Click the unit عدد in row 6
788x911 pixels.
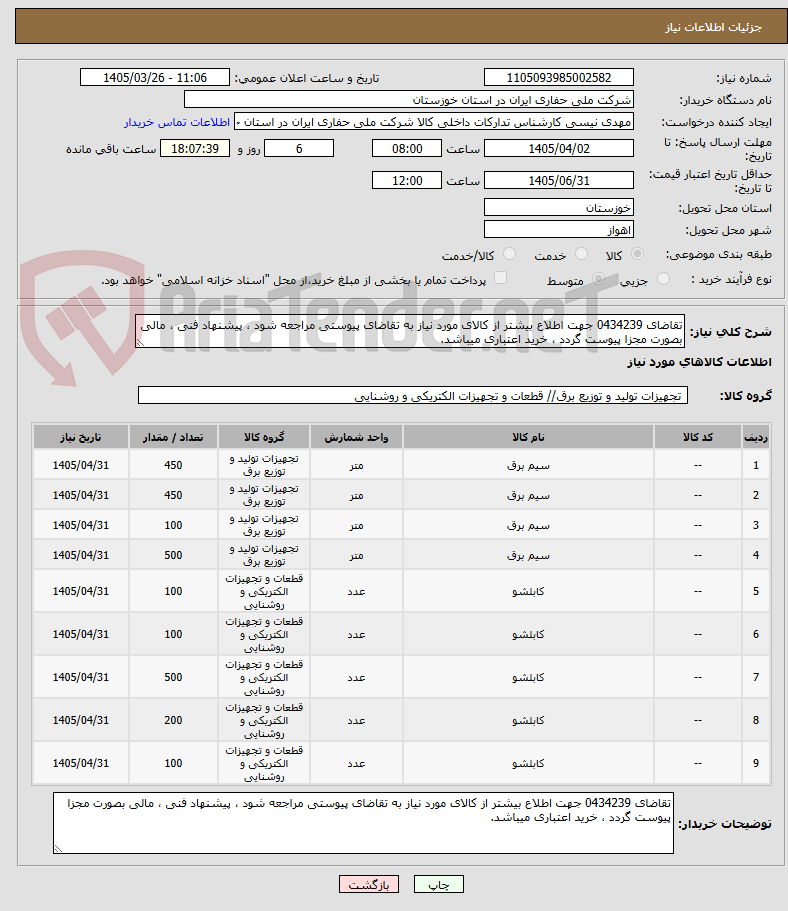point(356,634)
